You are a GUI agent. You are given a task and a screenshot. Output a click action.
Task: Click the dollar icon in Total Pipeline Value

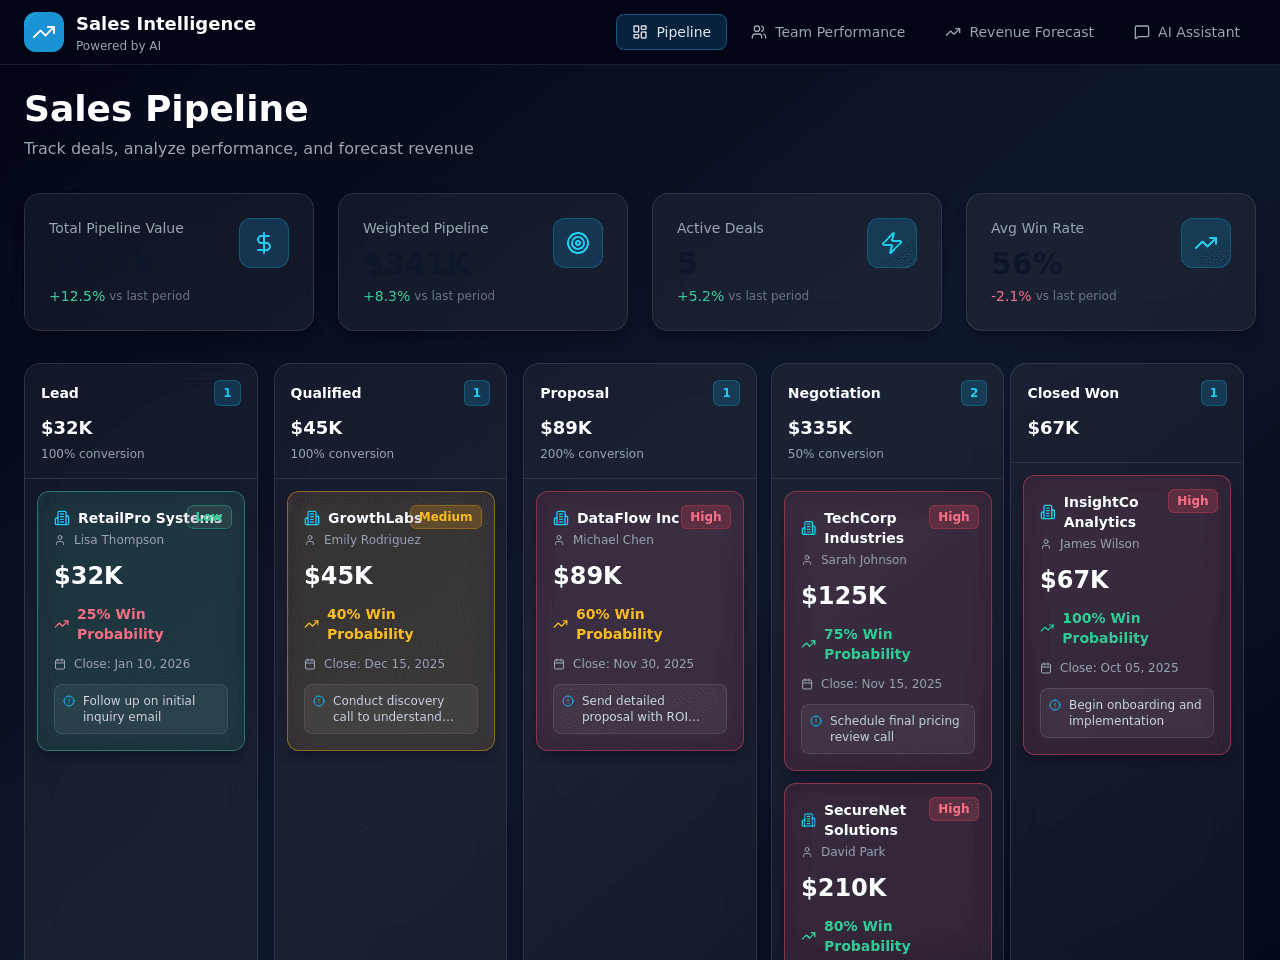coord(264,243)
